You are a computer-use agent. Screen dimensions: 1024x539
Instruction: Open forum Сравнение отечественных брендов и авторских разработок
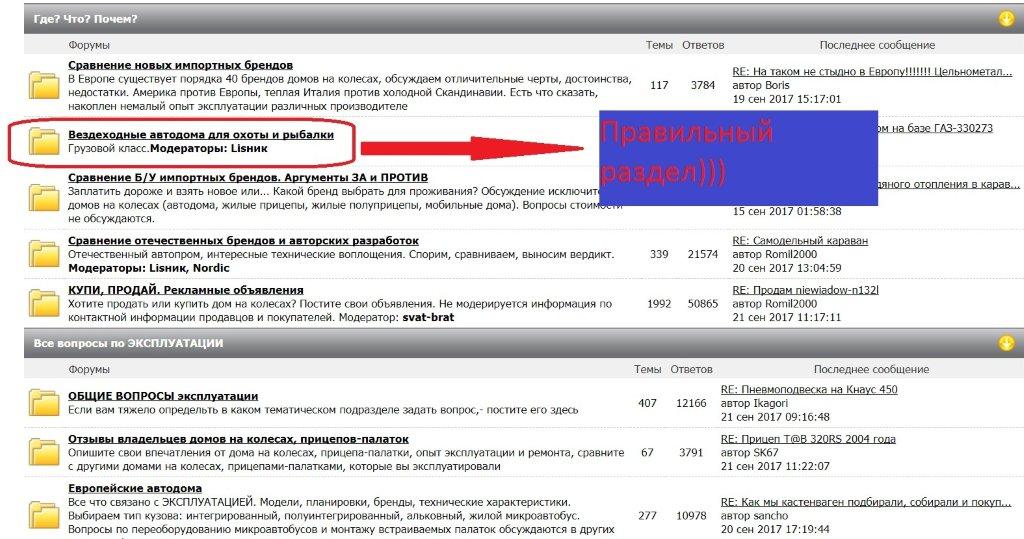243,240
